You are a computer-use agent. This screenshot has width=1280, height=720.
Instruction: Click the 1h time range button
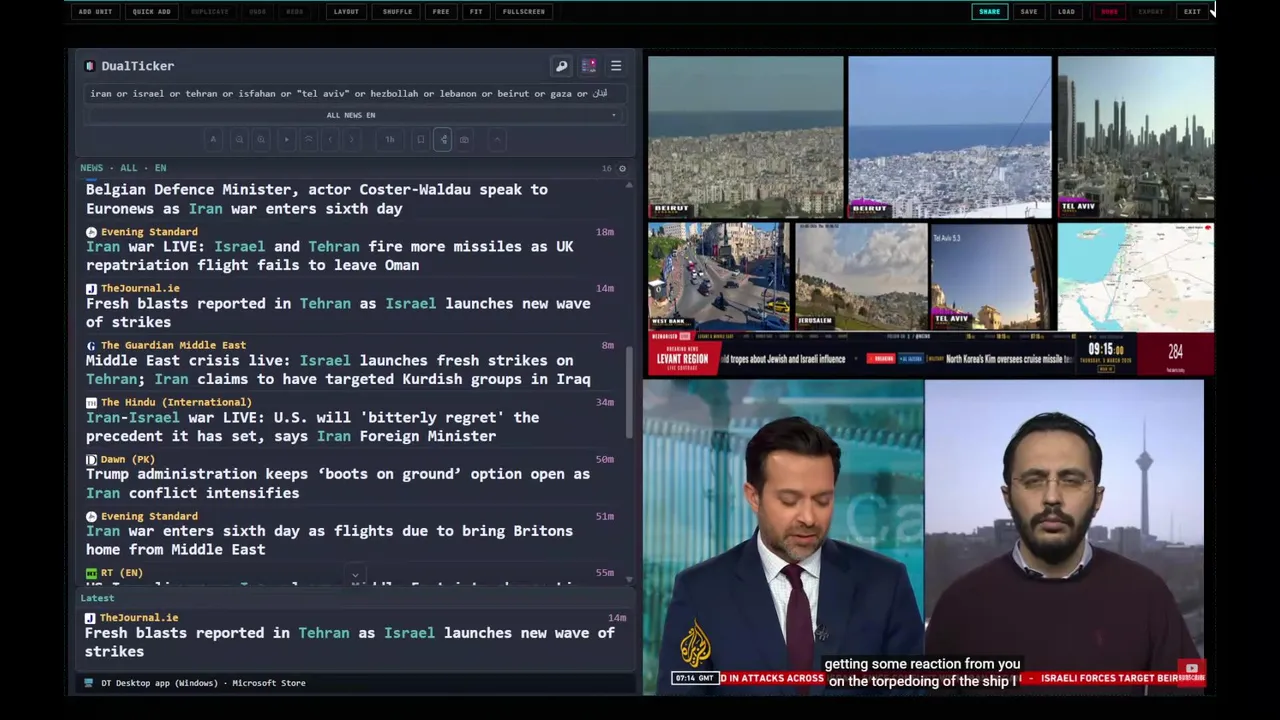390,140
